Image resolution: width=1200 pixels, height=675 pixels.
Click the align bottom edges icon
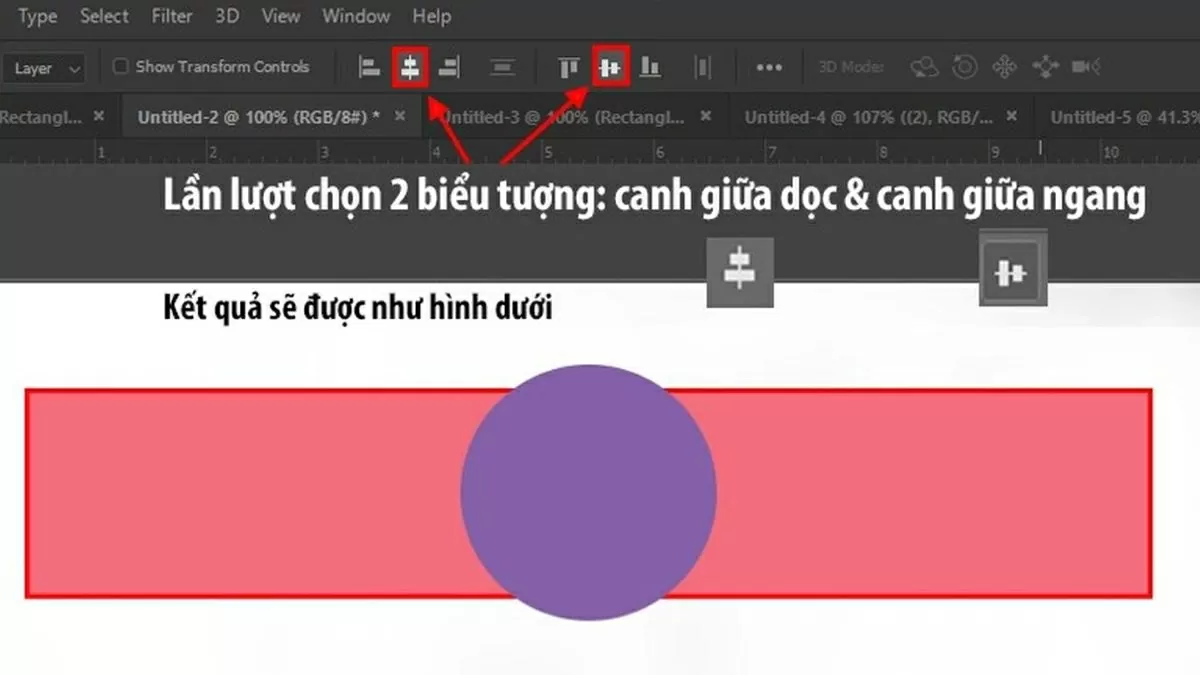coord(651,68)
